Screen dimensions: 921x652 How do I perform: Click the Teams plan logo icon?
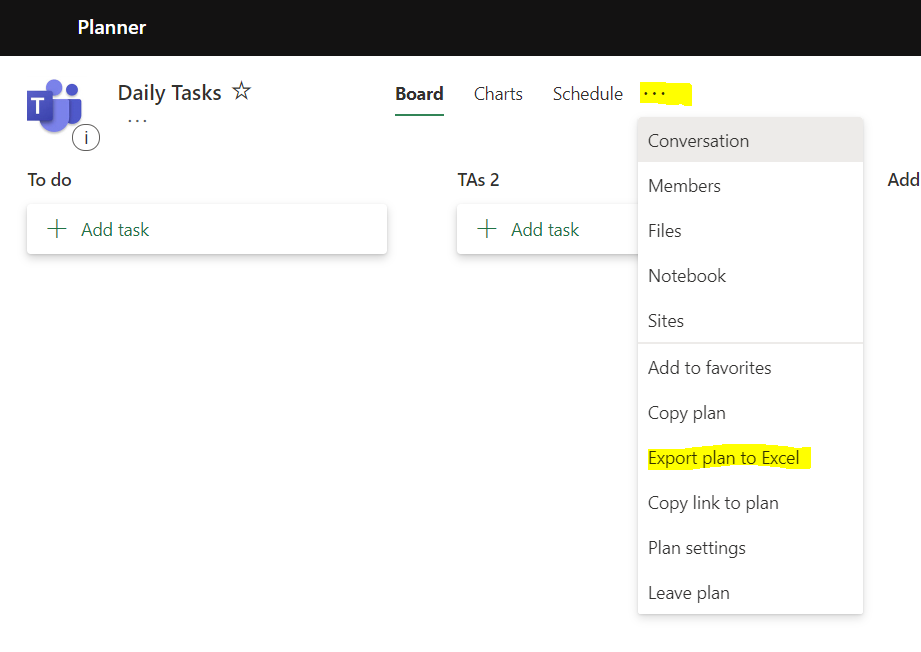coord(54,106)
